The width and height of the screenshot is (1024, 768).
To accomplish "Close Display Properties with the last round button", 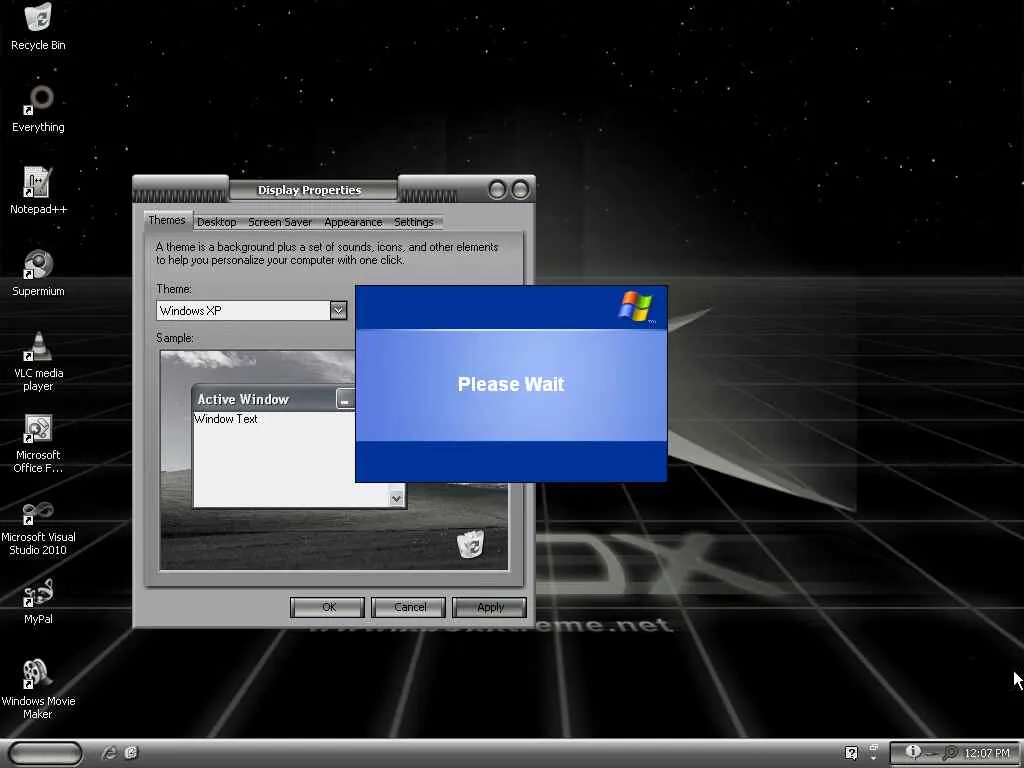I will pyautogui.click(x=520, y=190).
